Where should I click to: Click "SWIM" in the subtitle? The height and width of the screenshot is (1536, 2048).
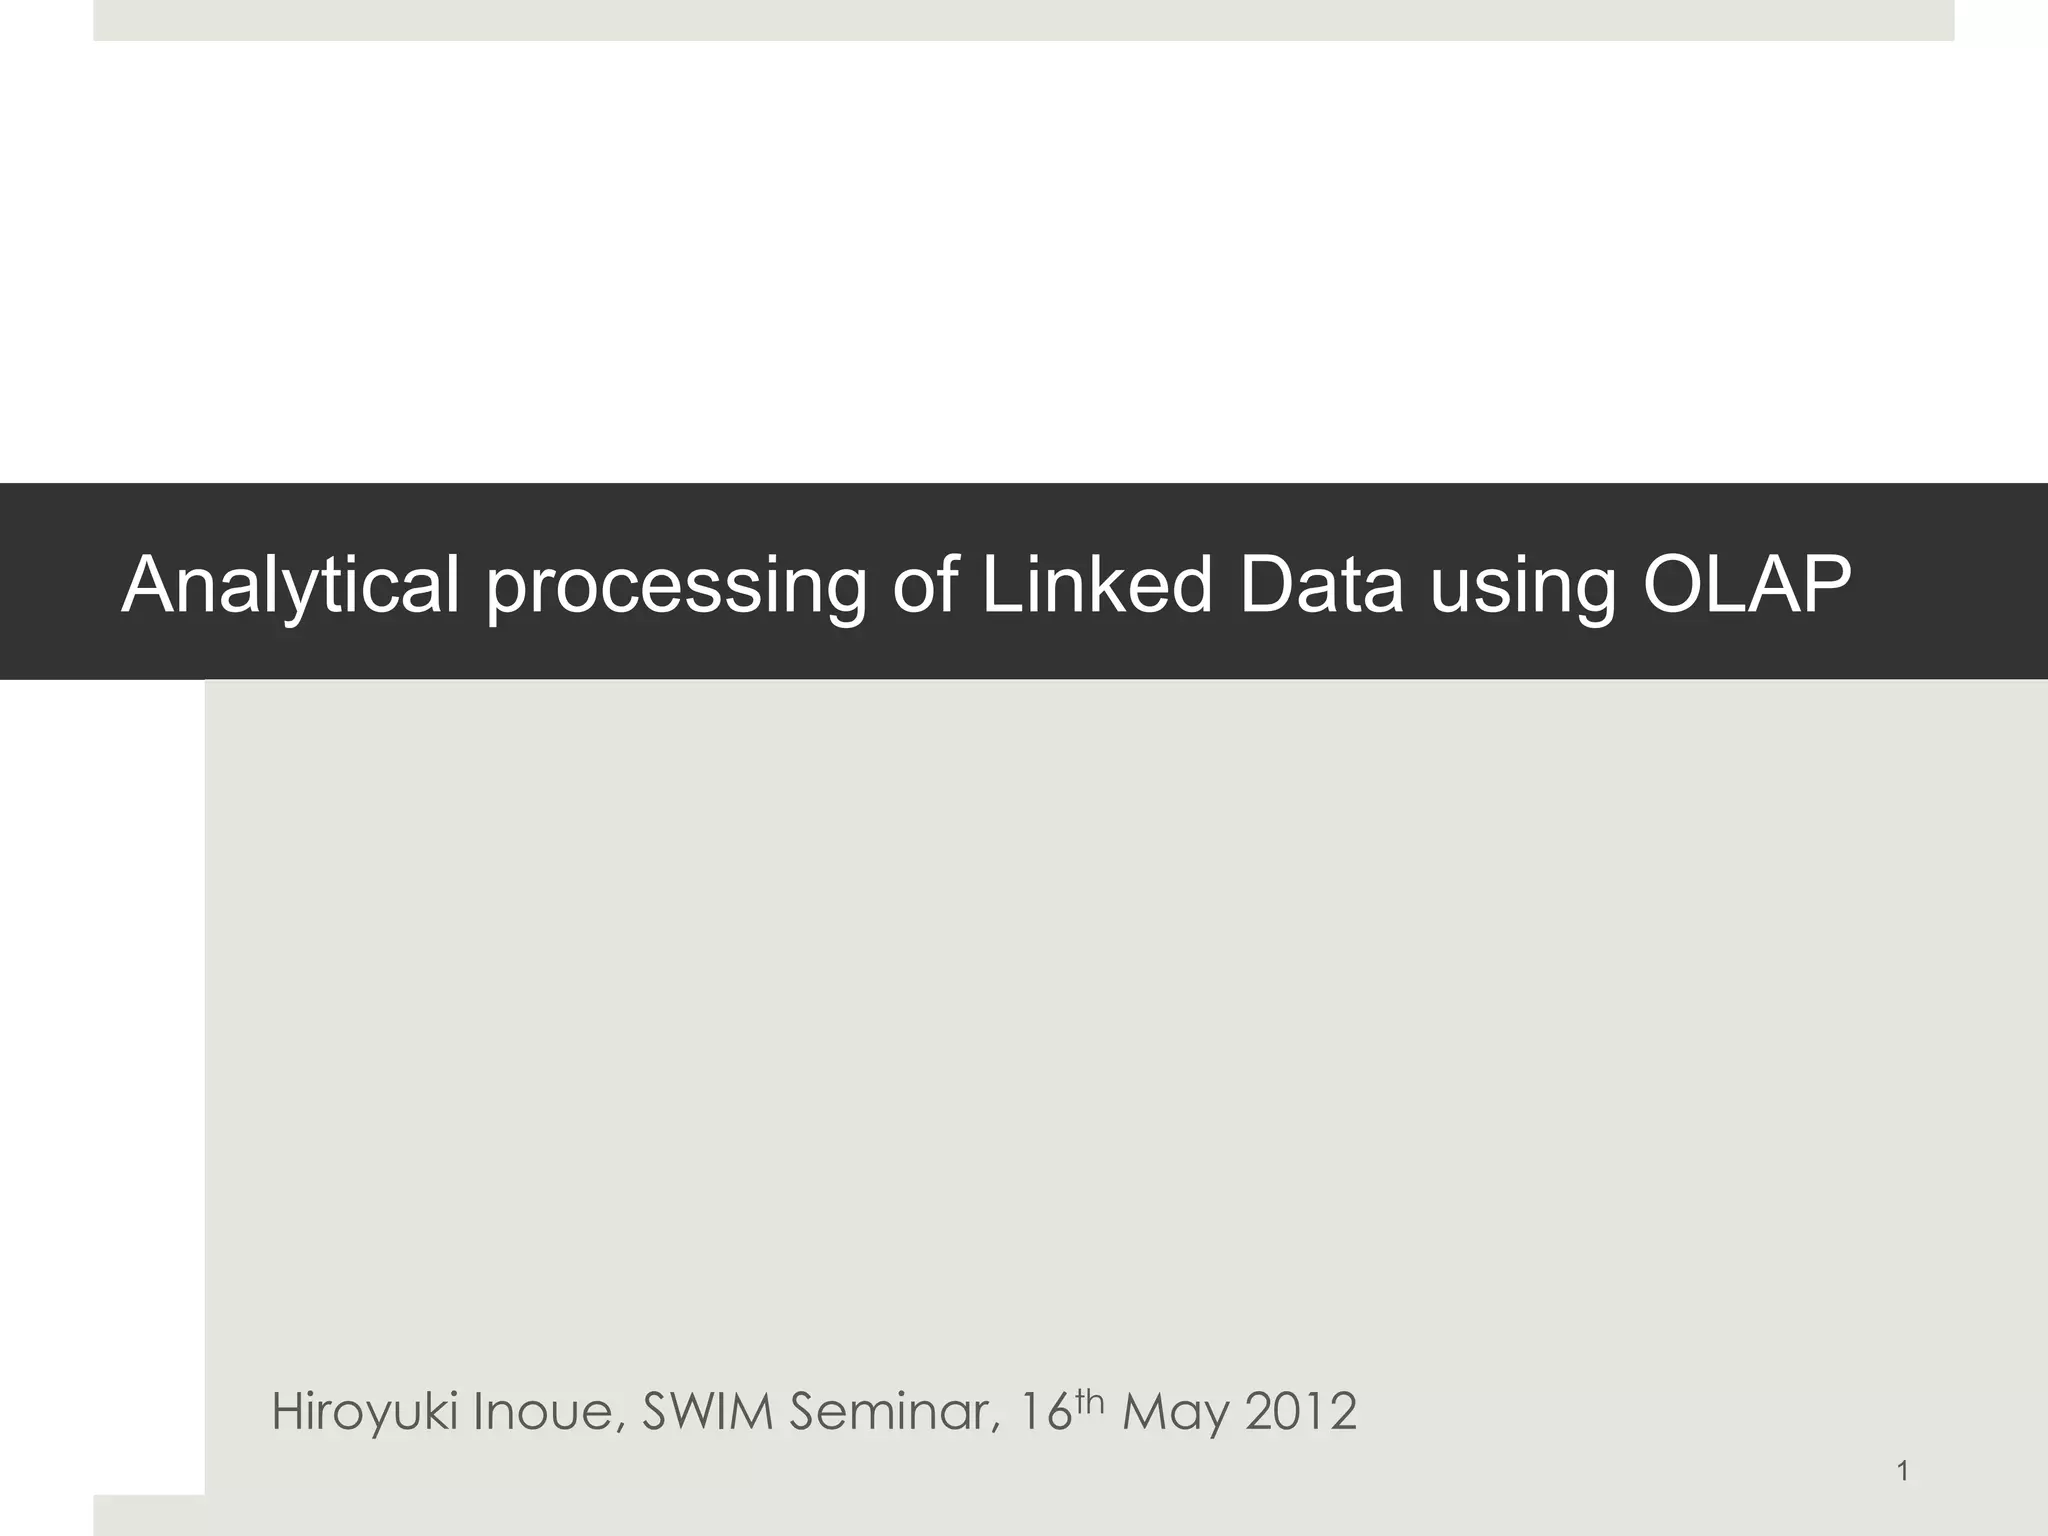pos(707,1412)
